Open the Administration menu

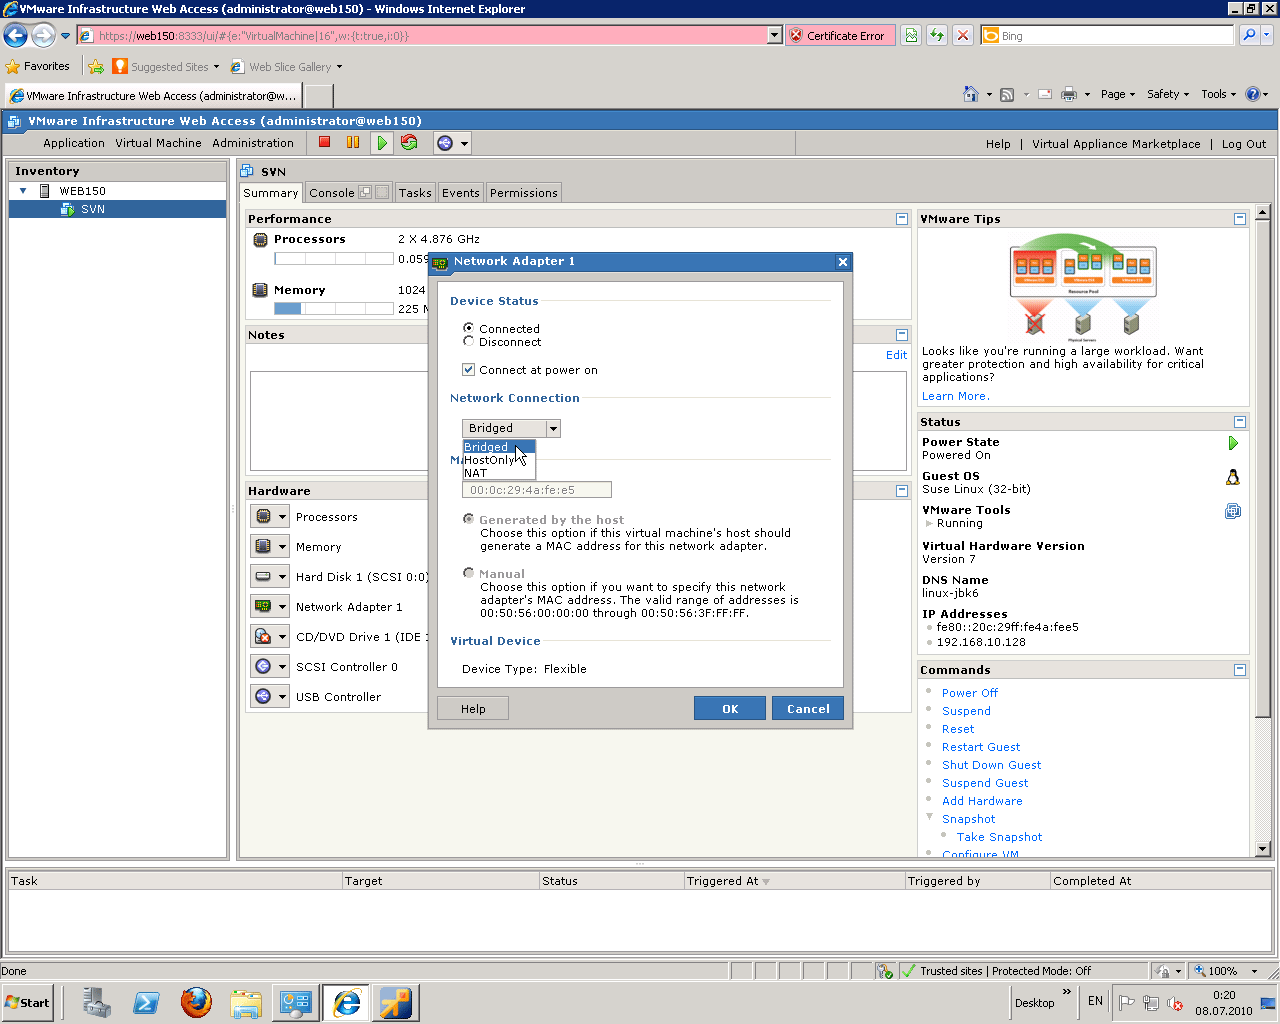coord(253,143)
